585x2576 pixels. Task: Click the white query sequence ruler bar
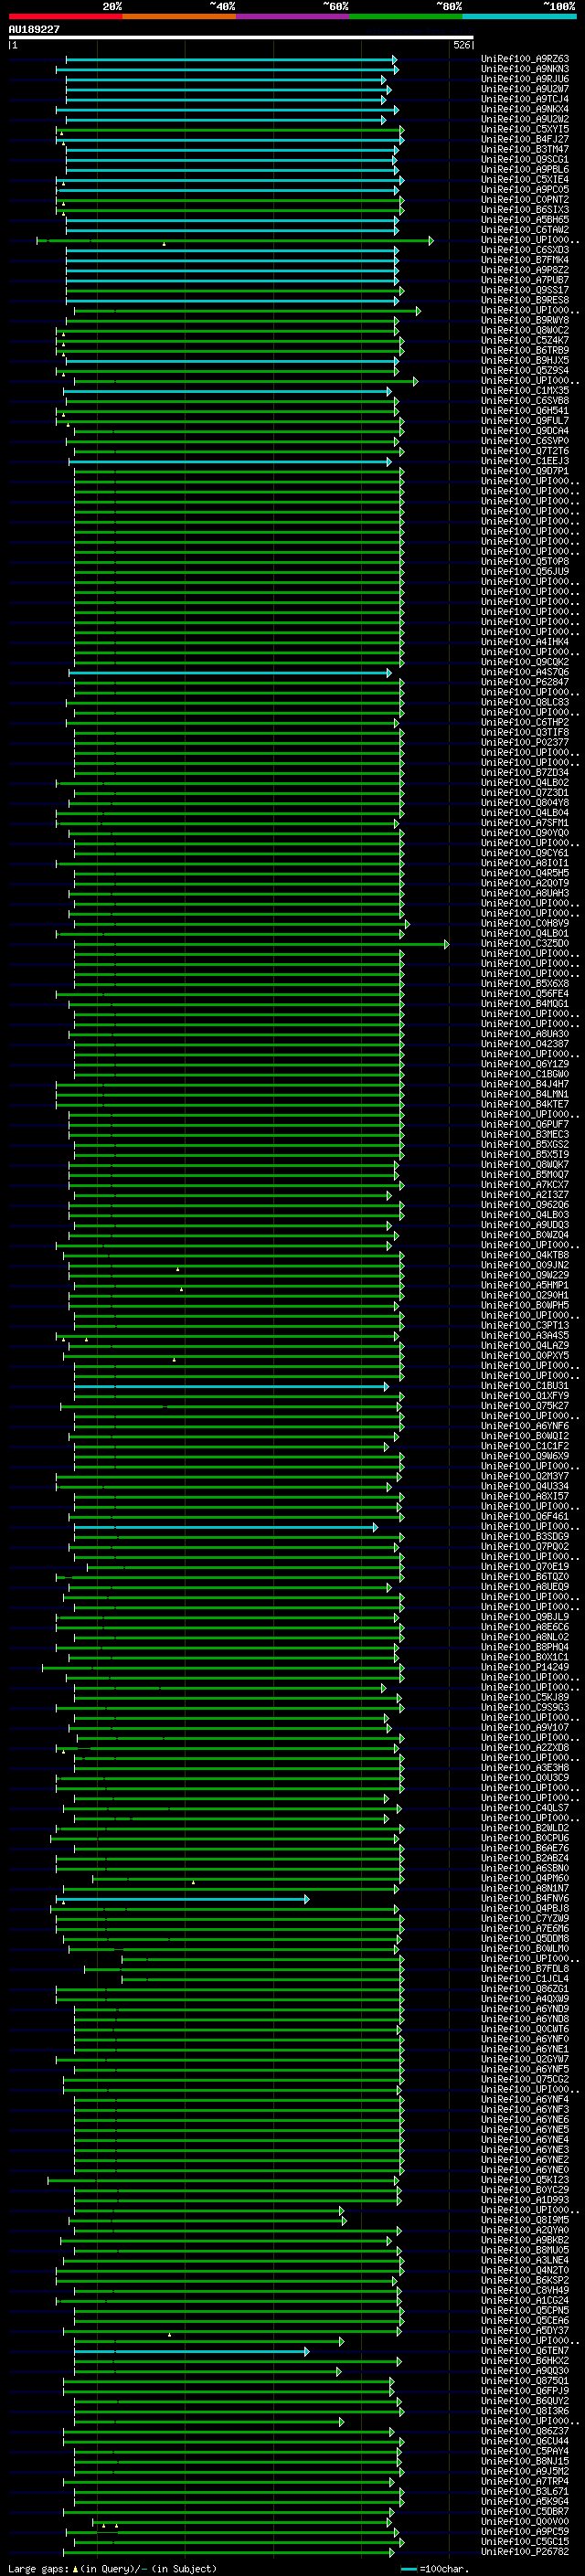tap(241, 37)
